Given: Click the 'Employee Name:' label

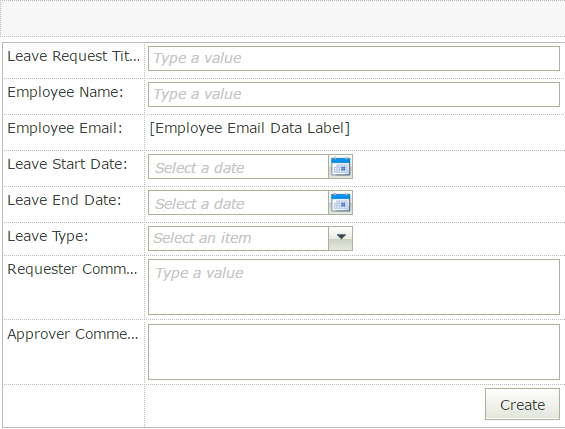Looking at the screenshot, I should coord(65,92).
